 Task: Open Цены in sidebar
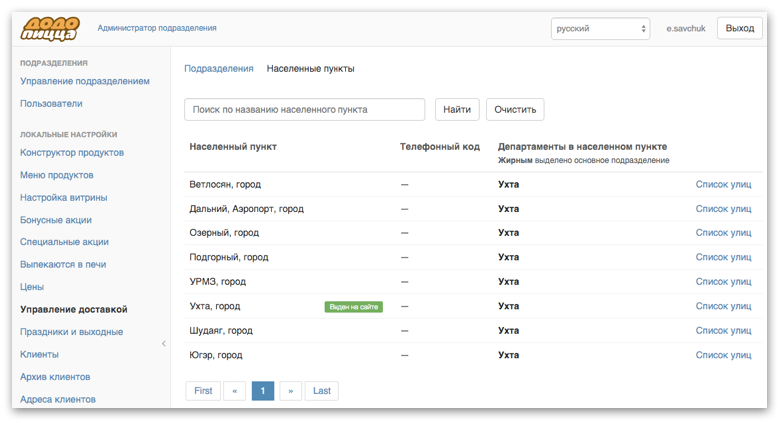point(32,287)
